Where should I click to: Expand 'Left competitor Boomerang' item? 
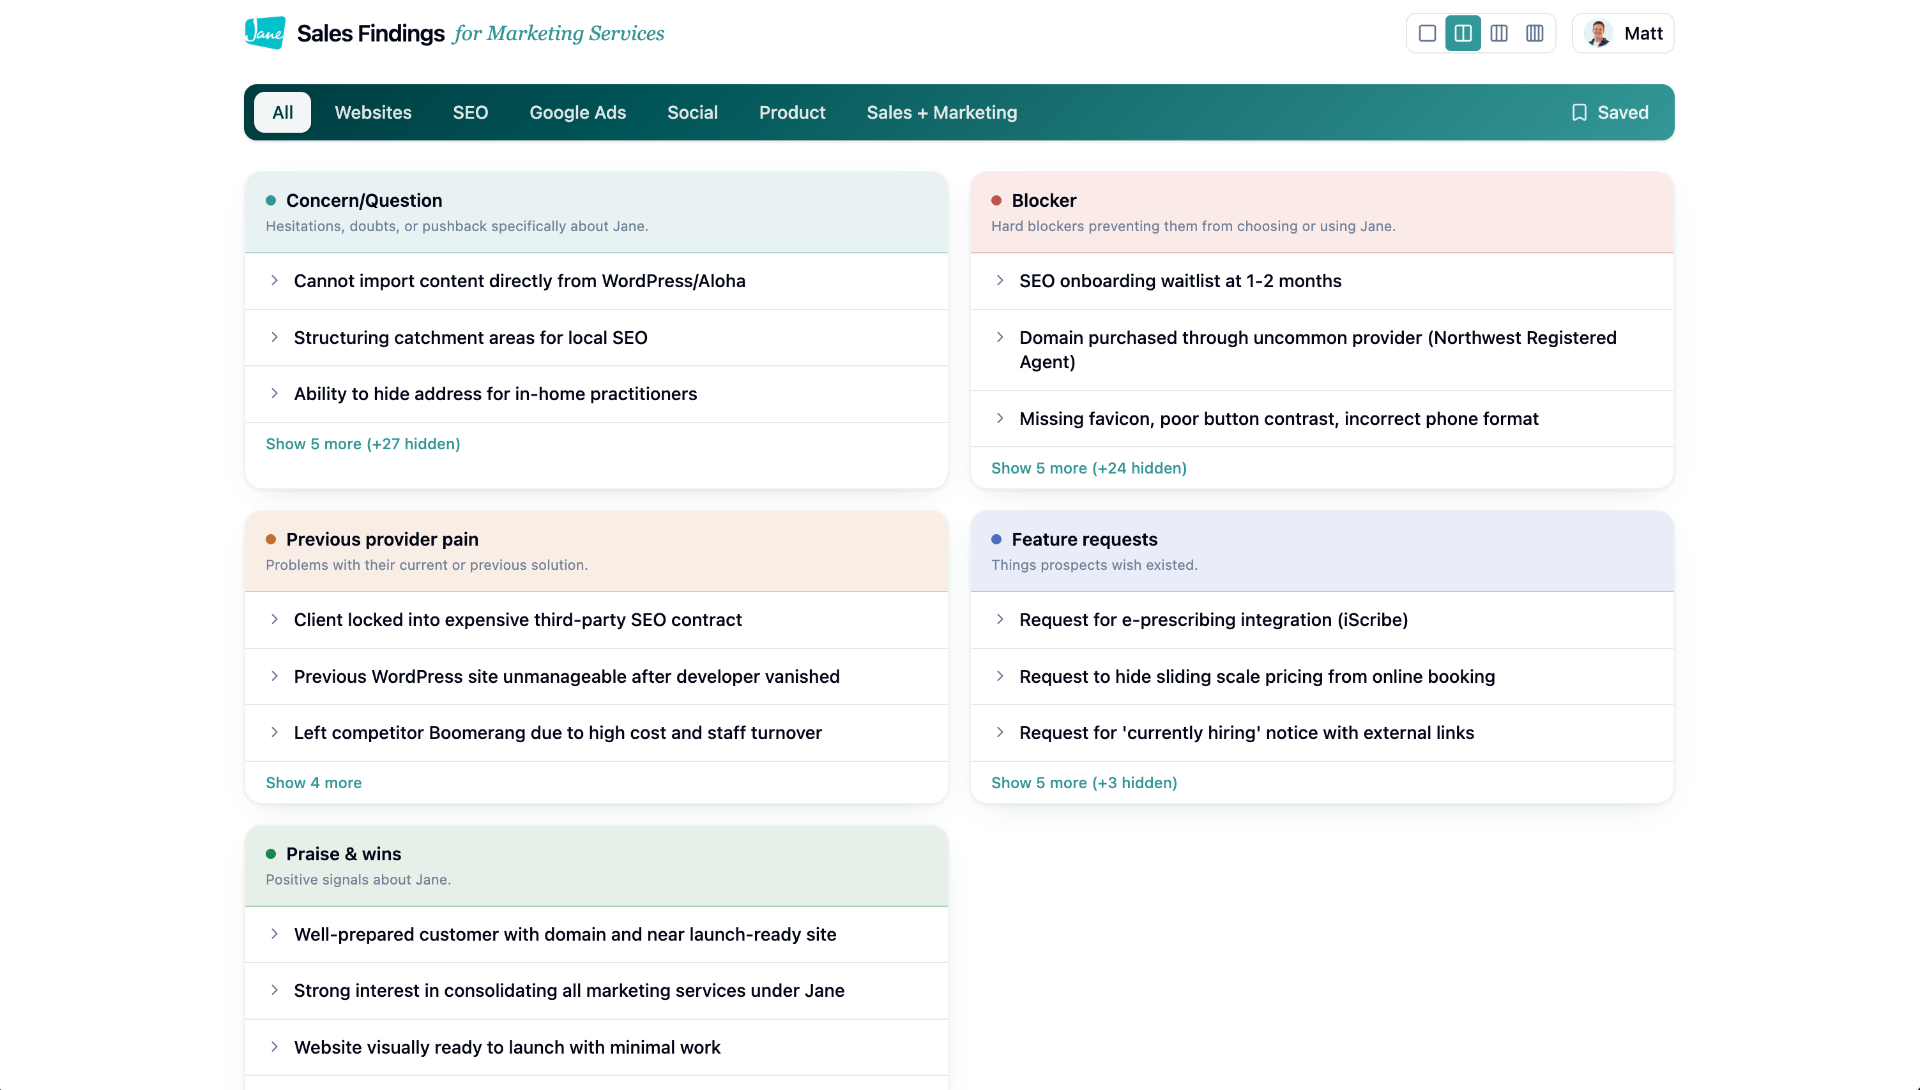click(x=596, y=733)
